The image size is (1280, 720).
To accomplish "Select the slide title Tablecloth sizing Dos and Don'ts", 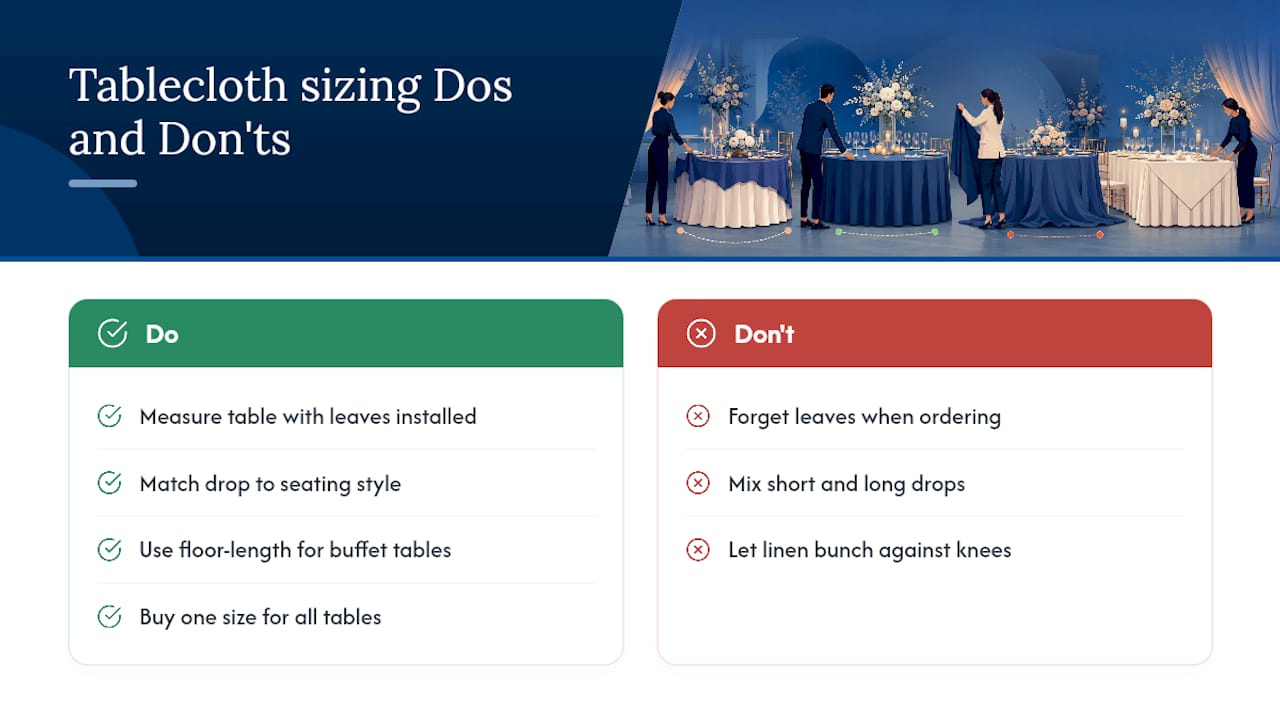I will 290,112.
